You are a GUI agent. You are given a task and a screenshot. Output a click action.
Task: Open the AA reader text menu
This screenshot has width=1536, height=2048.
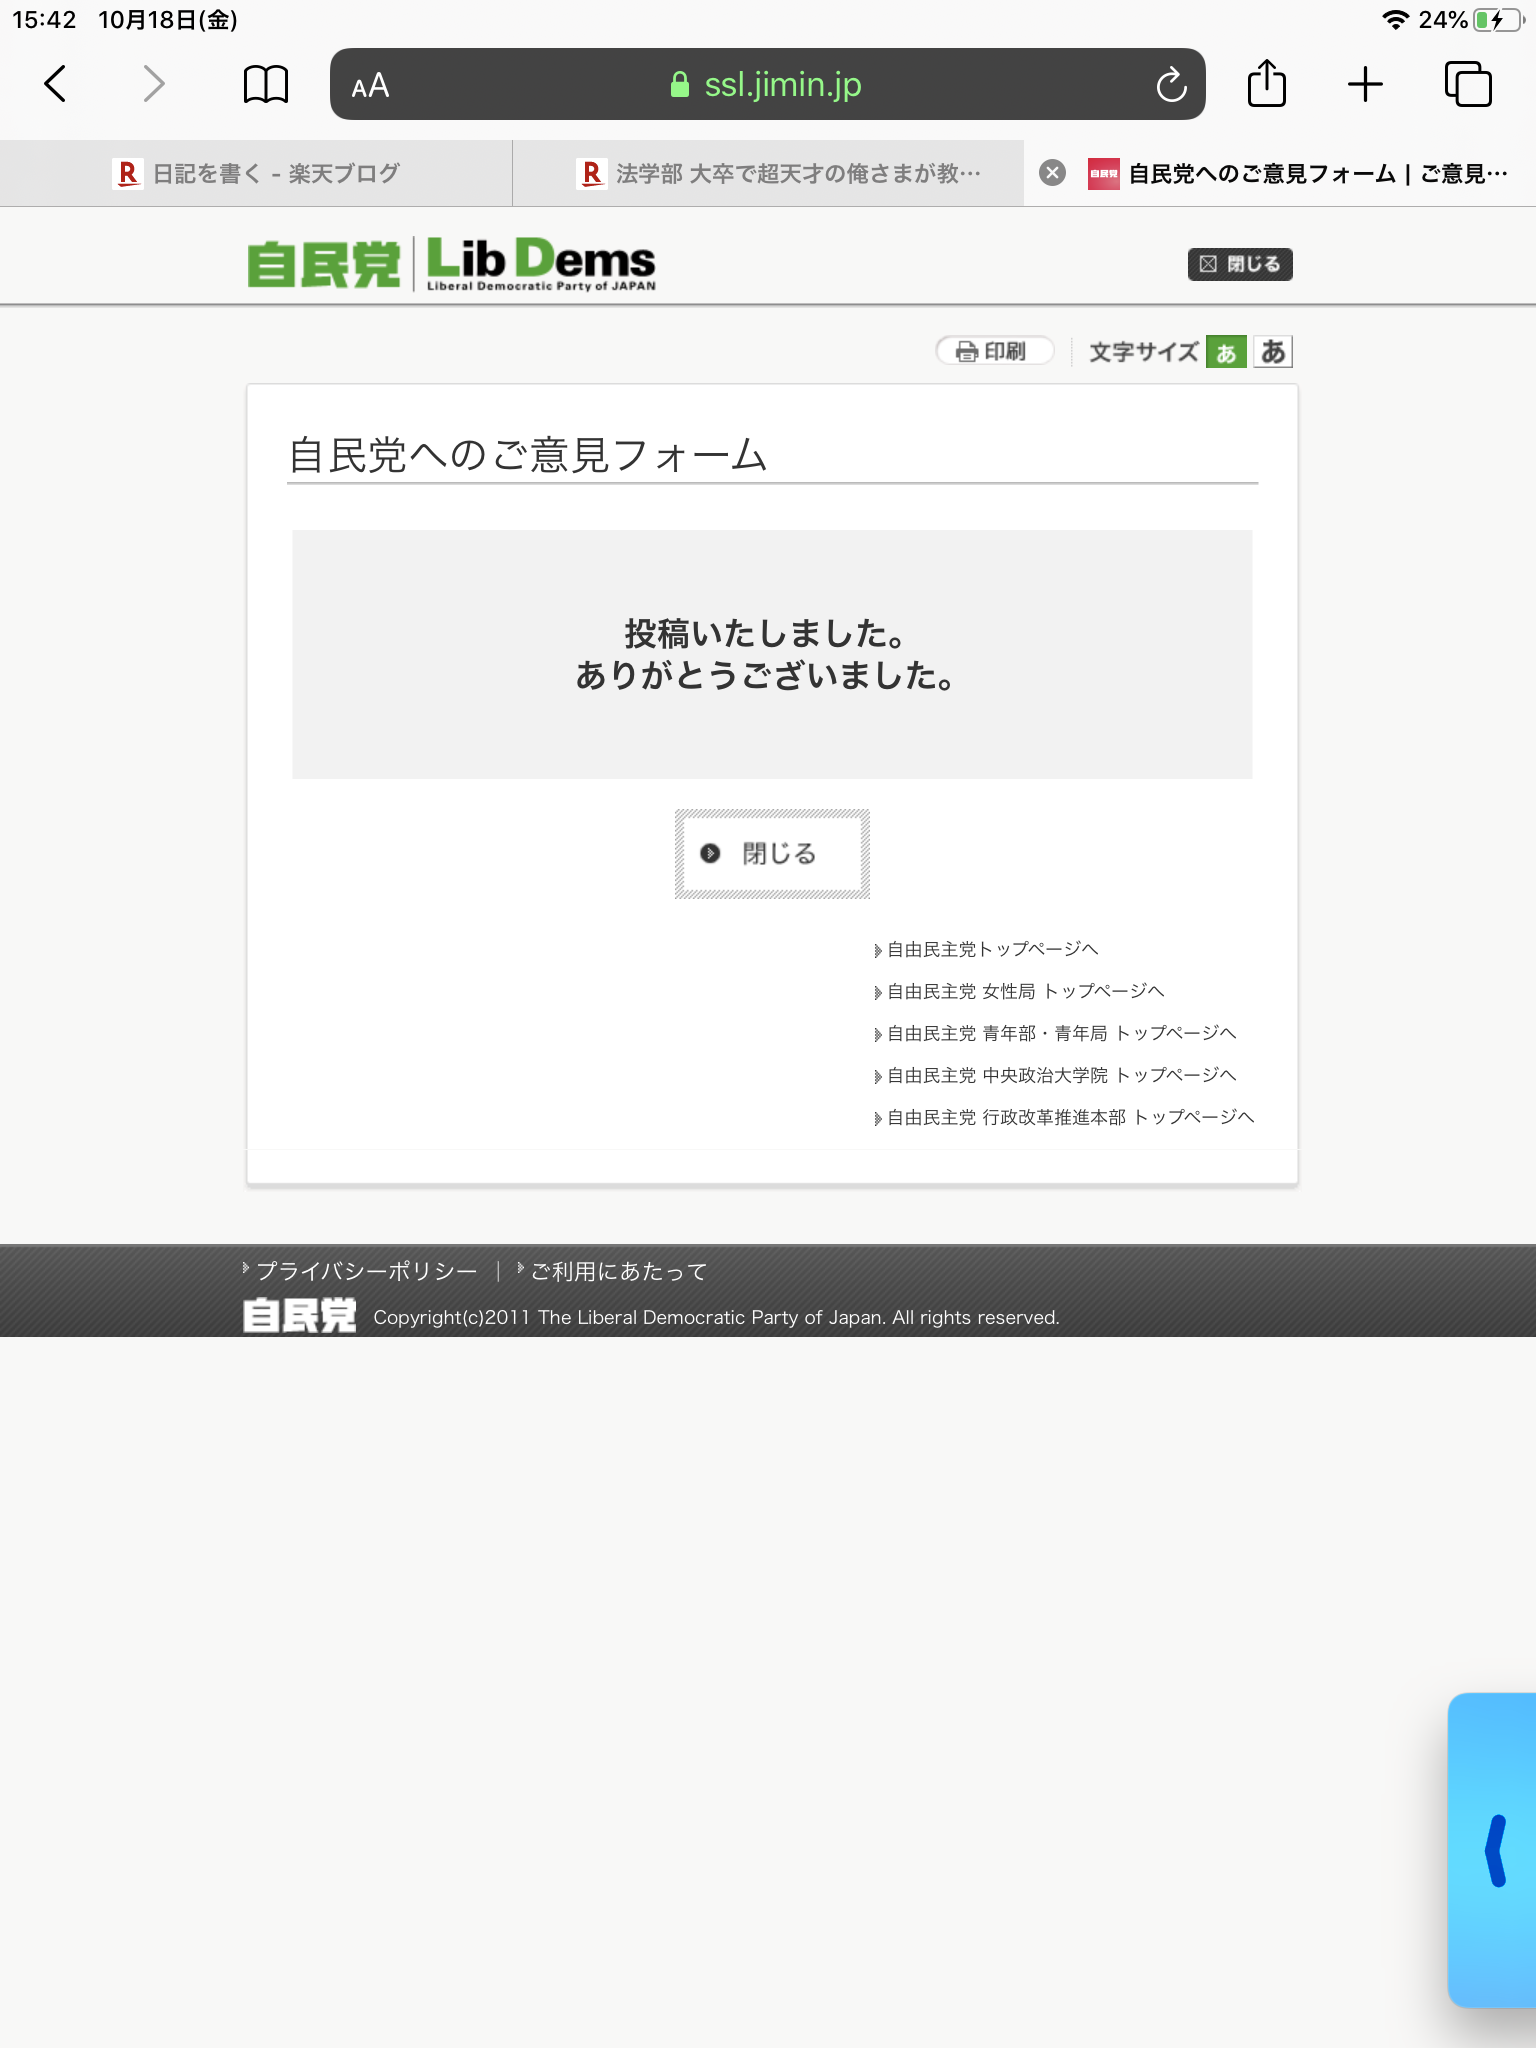[370, 86]
